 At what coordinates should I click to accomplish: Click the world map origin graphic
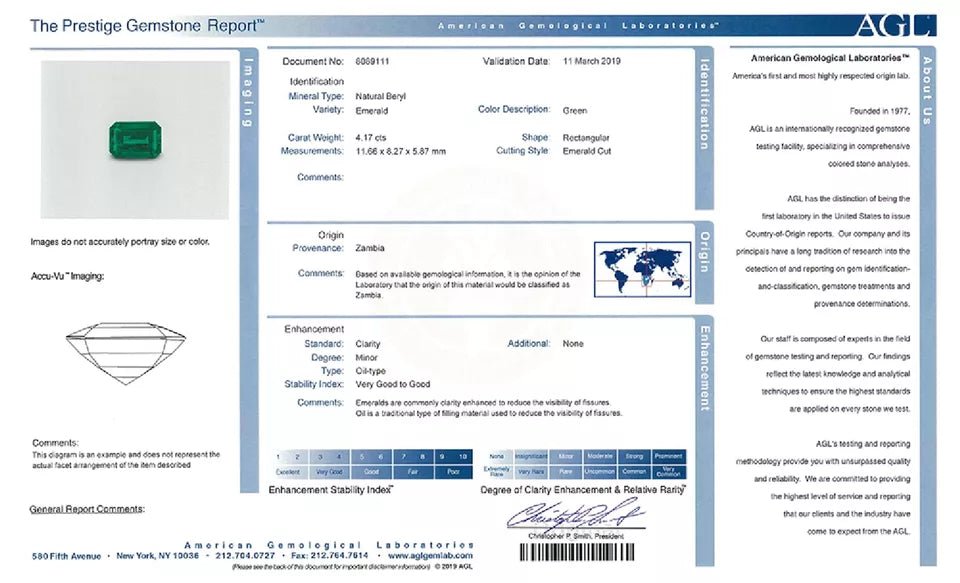[x=642, y=268]
